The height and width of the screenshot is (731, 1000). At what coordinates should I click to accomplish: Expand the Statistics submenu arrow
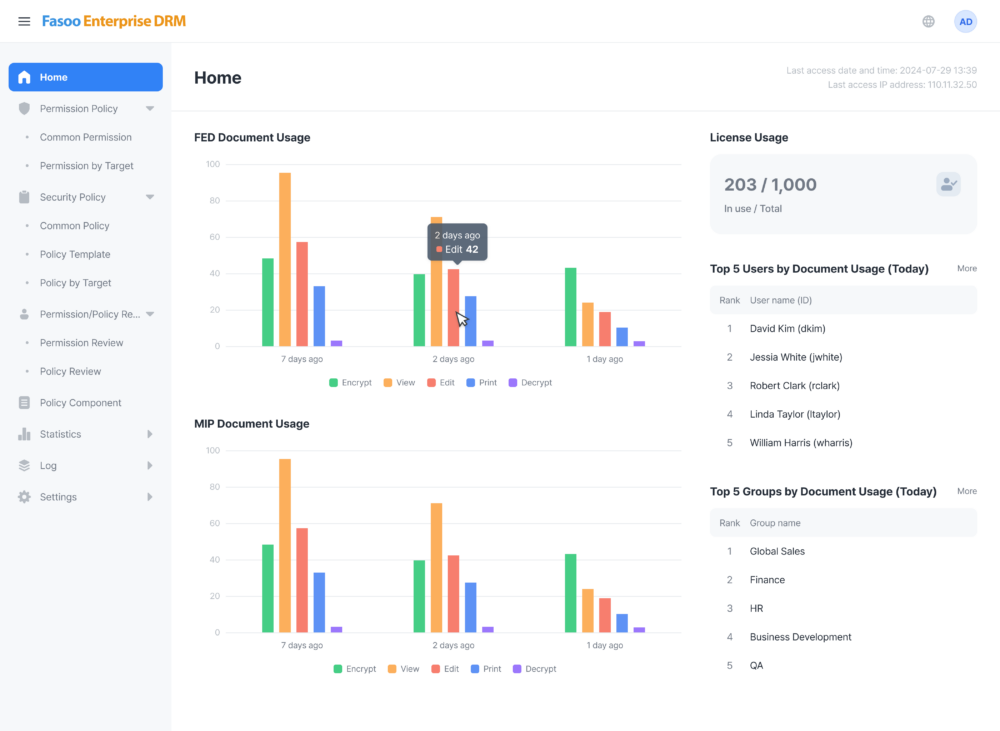click(x=150, y=434)
